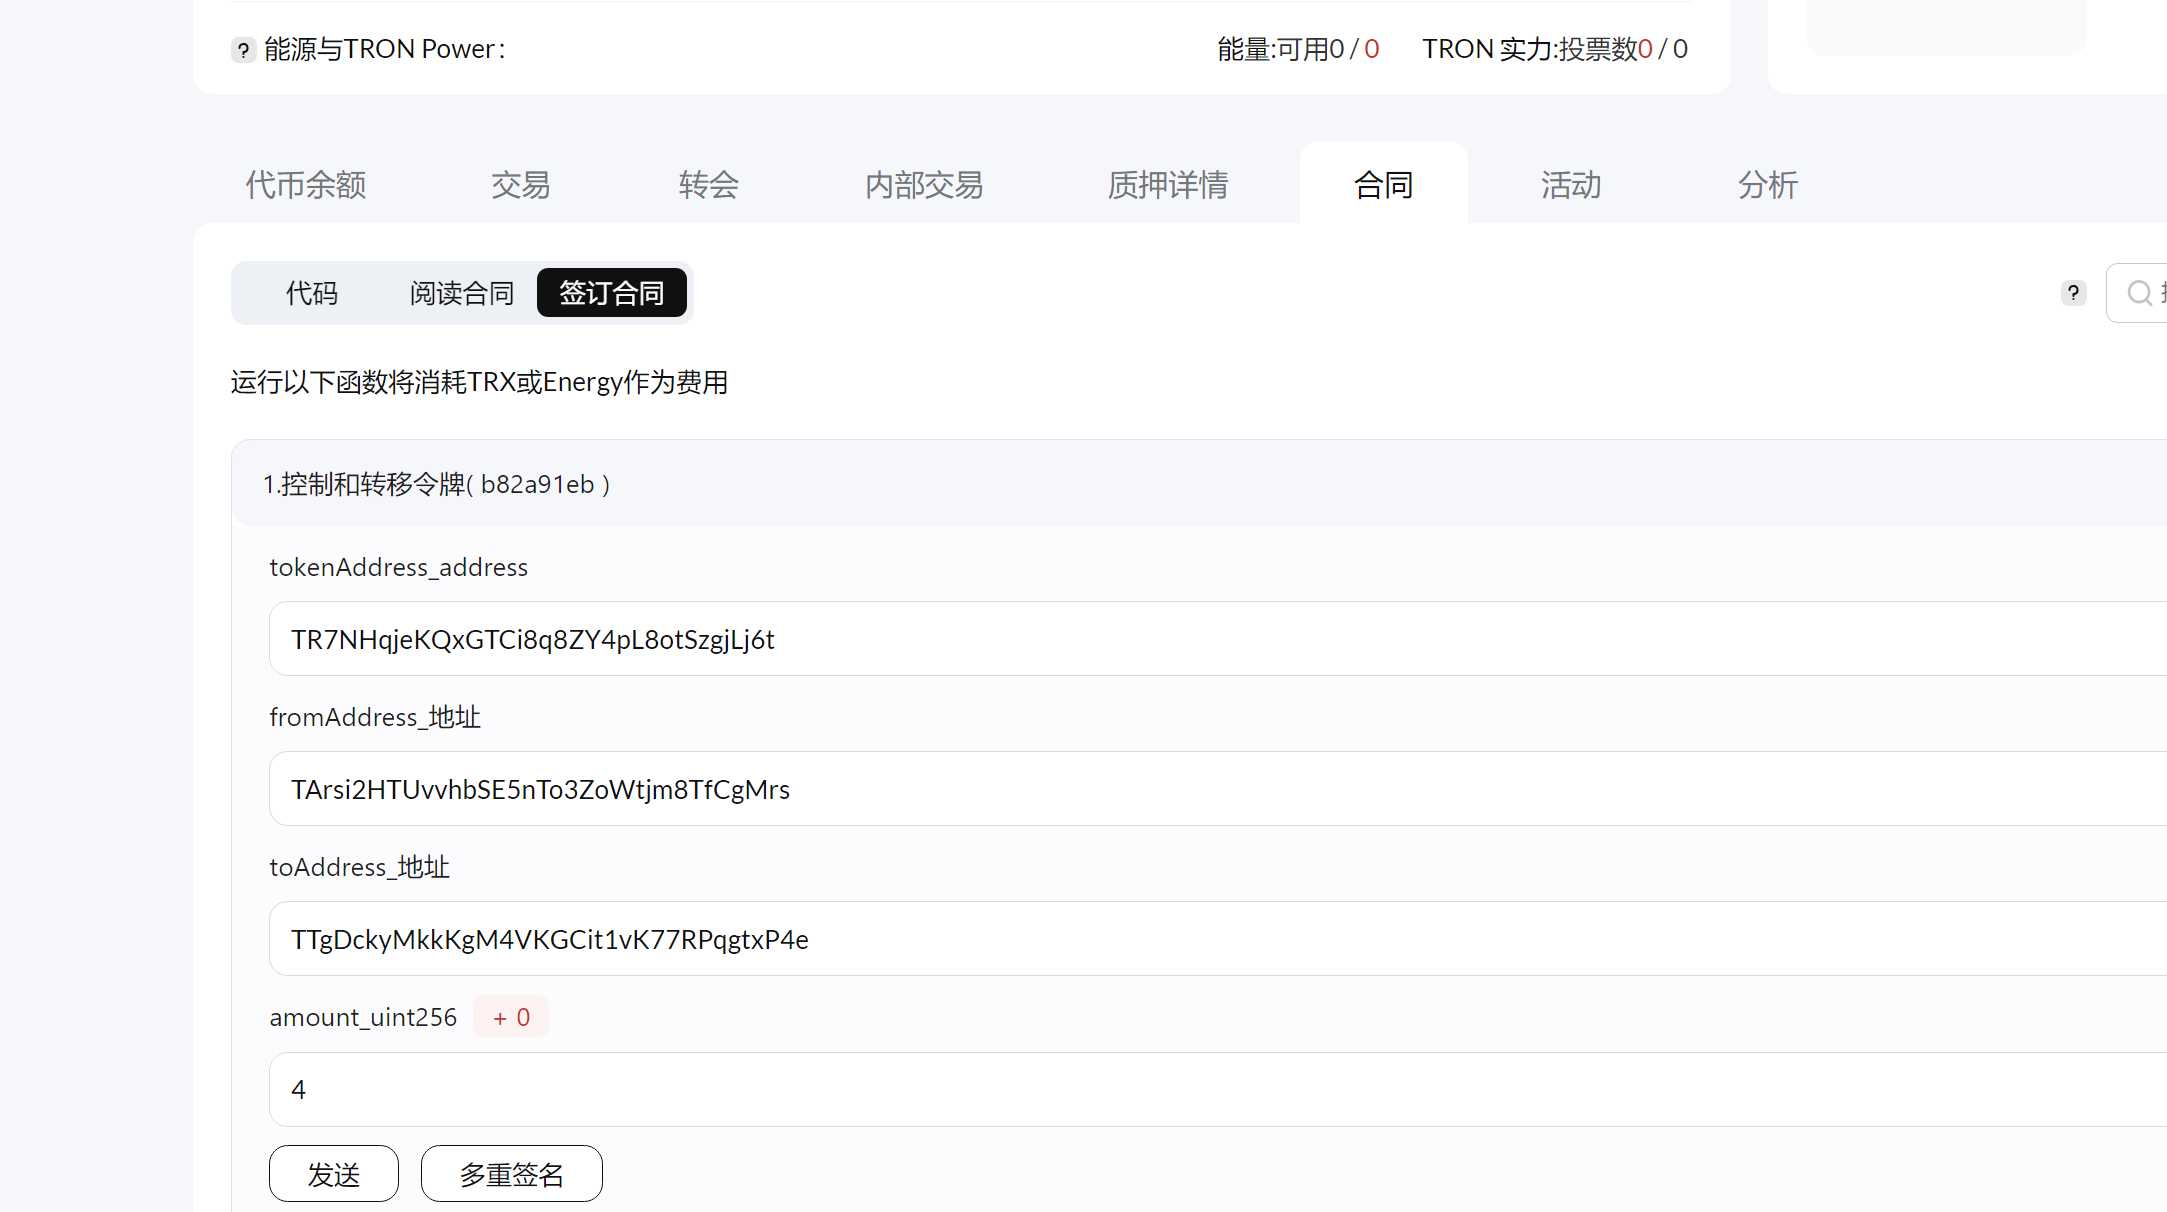Select the 内部交易 tab
Viewport: 2167px width, 1212px height.
point(924,185)
